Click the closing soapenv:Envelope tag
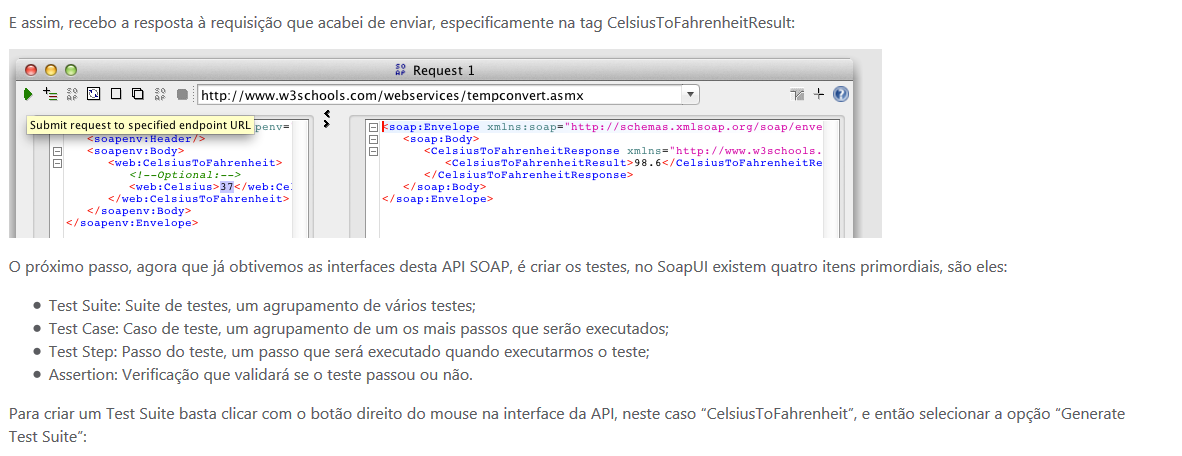The image size is (1182, 456). pyautogui.click(x=132, y=222)
